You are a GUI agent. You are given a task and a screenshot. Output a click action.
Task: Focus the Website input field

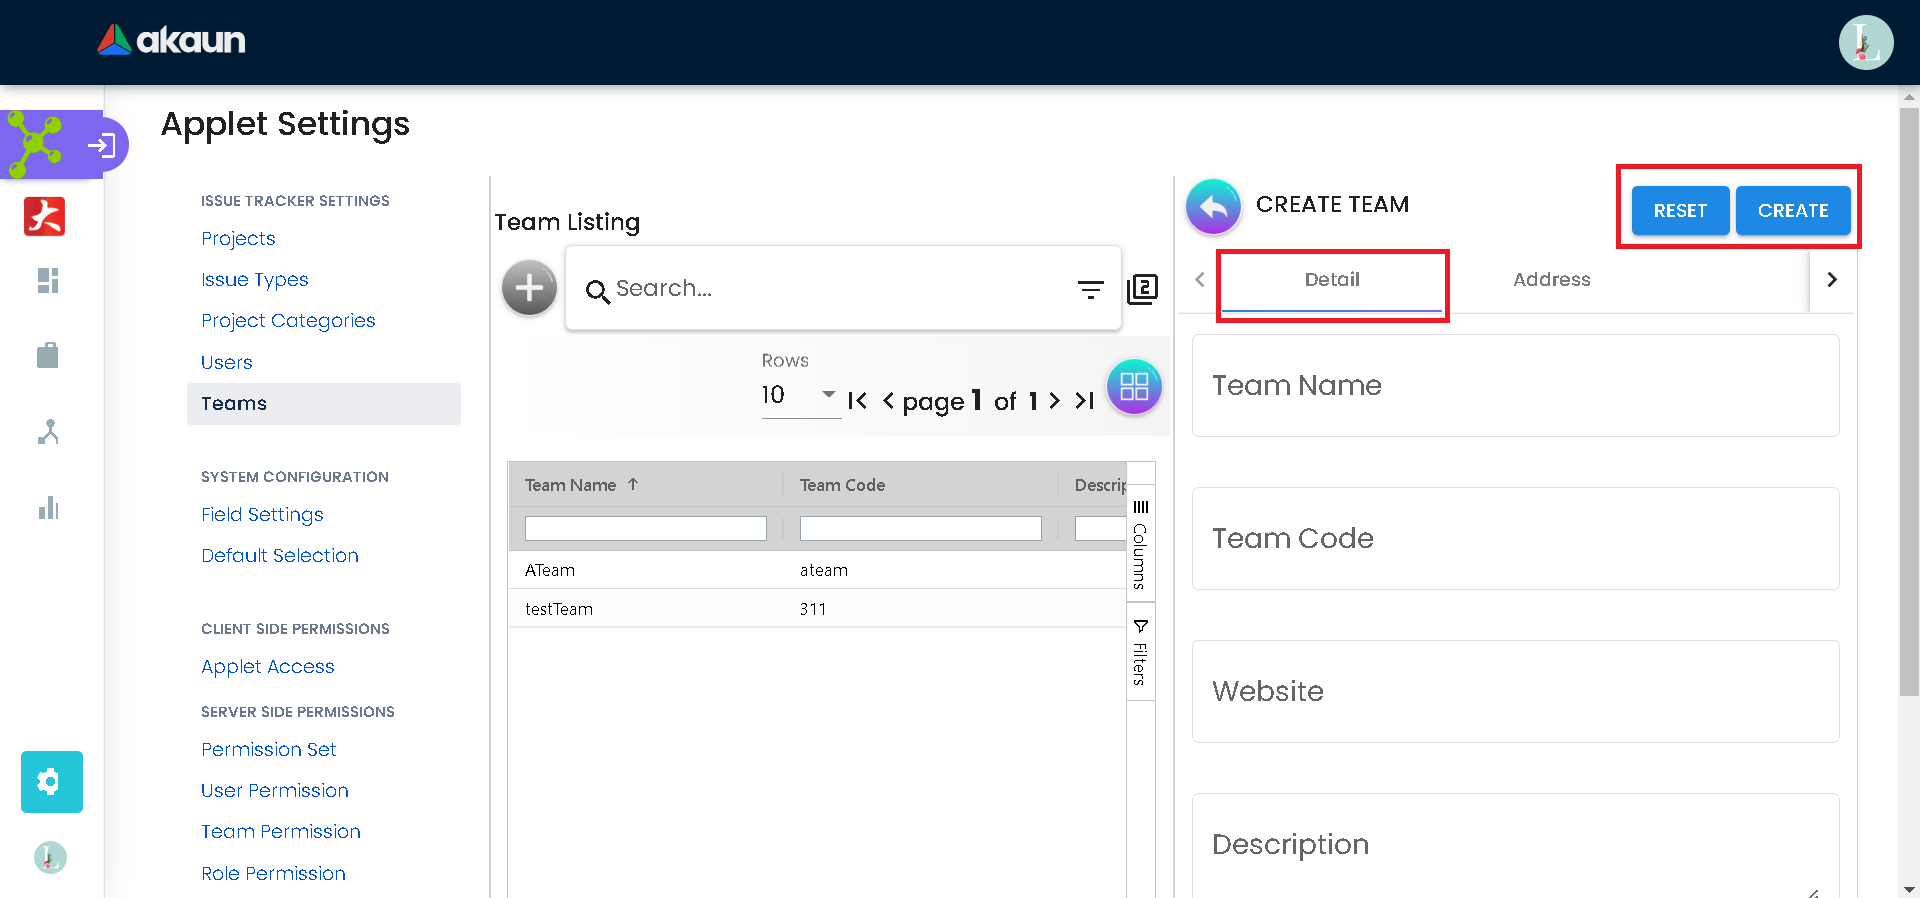click(1515, 692)
